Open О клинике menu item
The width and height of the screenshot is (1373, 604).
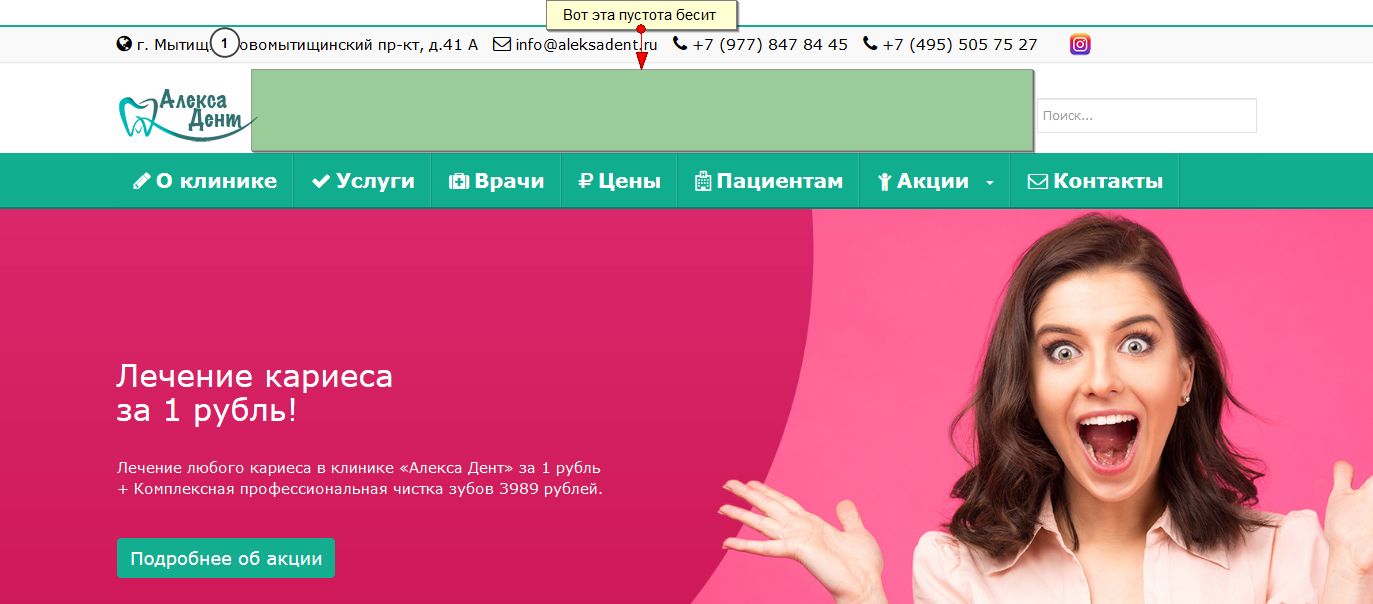tap(205, 181)
